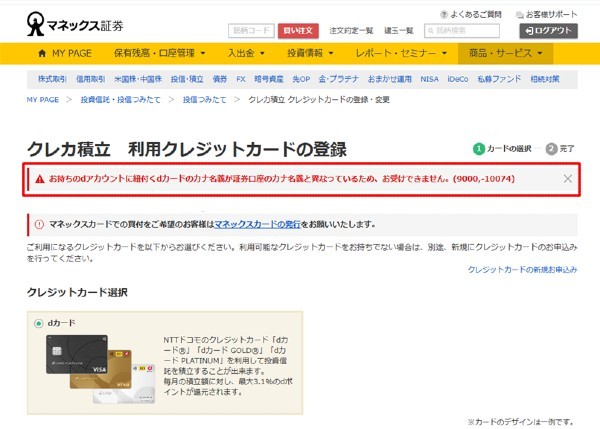Open おまかせ運用 sub-menu item
This screenshot has width=600, height=429.
point(390,79)
